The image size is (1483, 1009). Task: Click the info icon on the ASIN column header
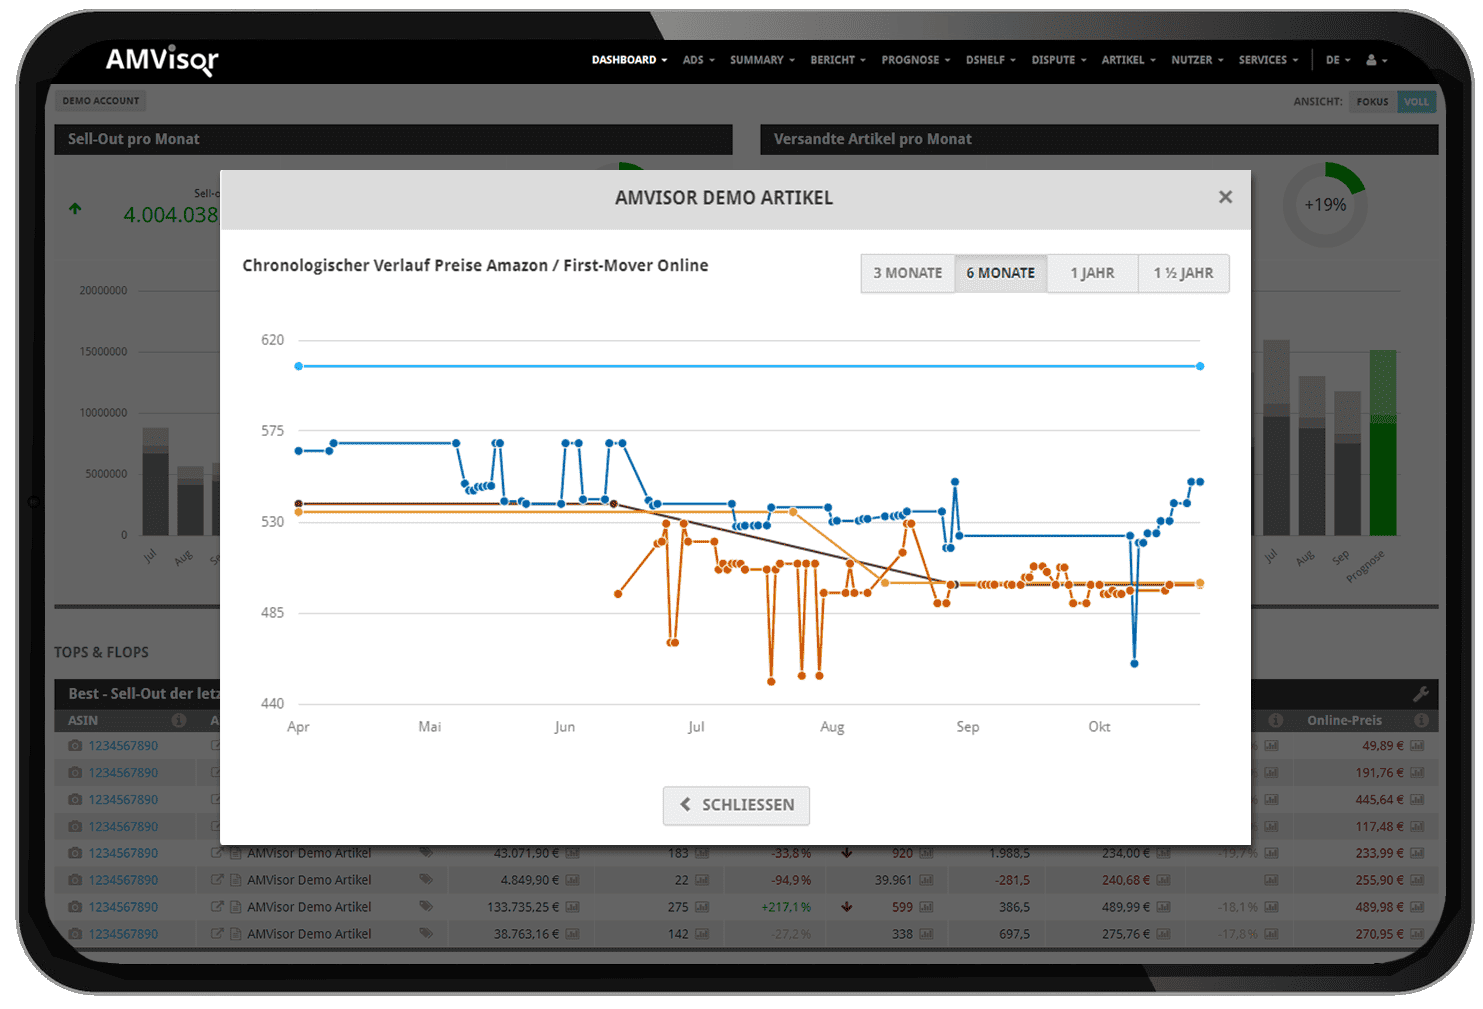click(x=177, y=720)
